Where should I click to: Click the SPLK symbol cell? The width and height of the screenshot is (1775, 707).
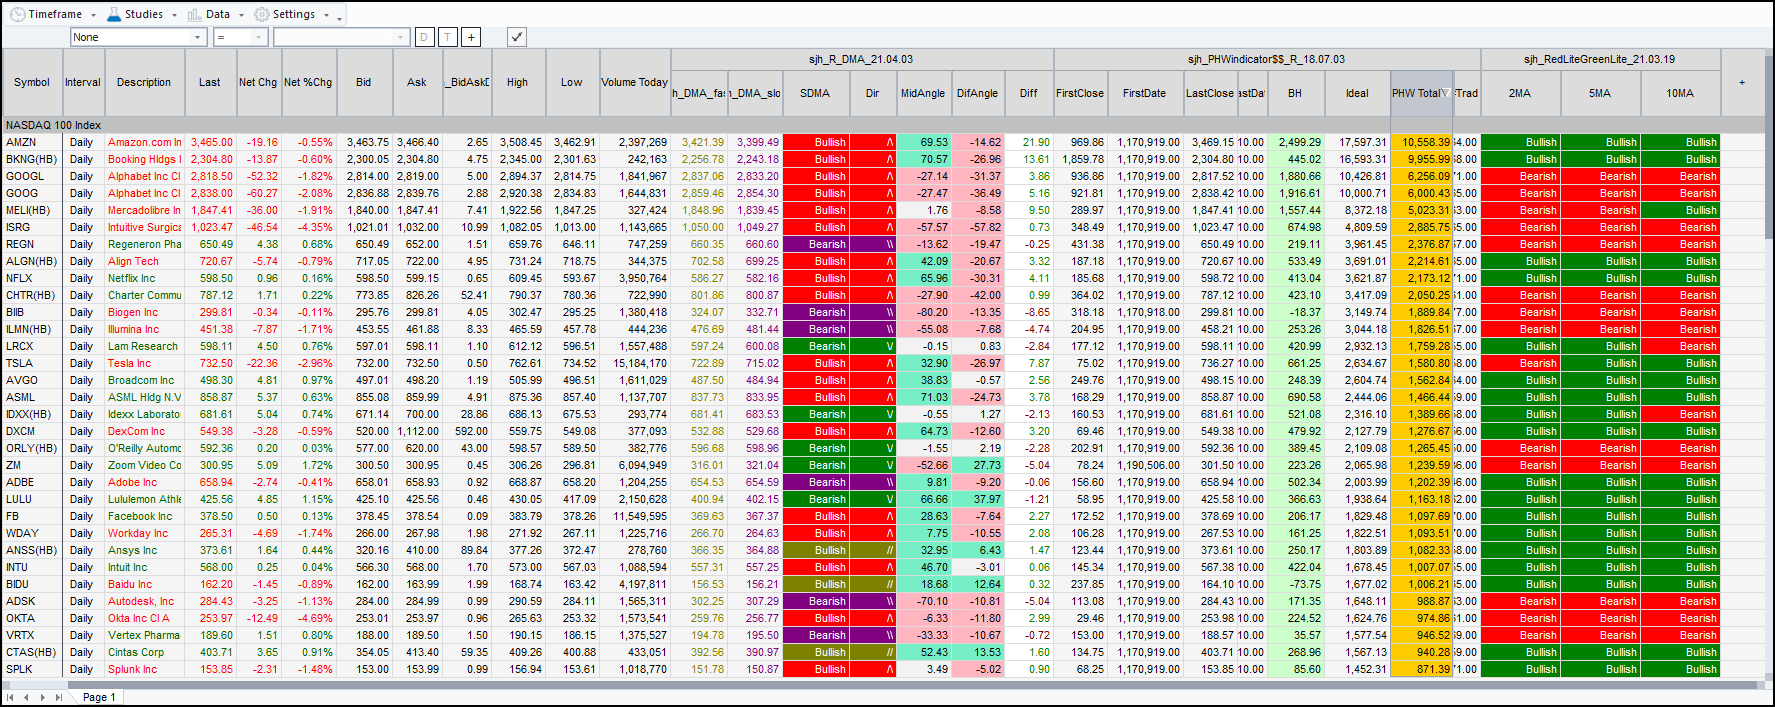click(x=32, y=669)
